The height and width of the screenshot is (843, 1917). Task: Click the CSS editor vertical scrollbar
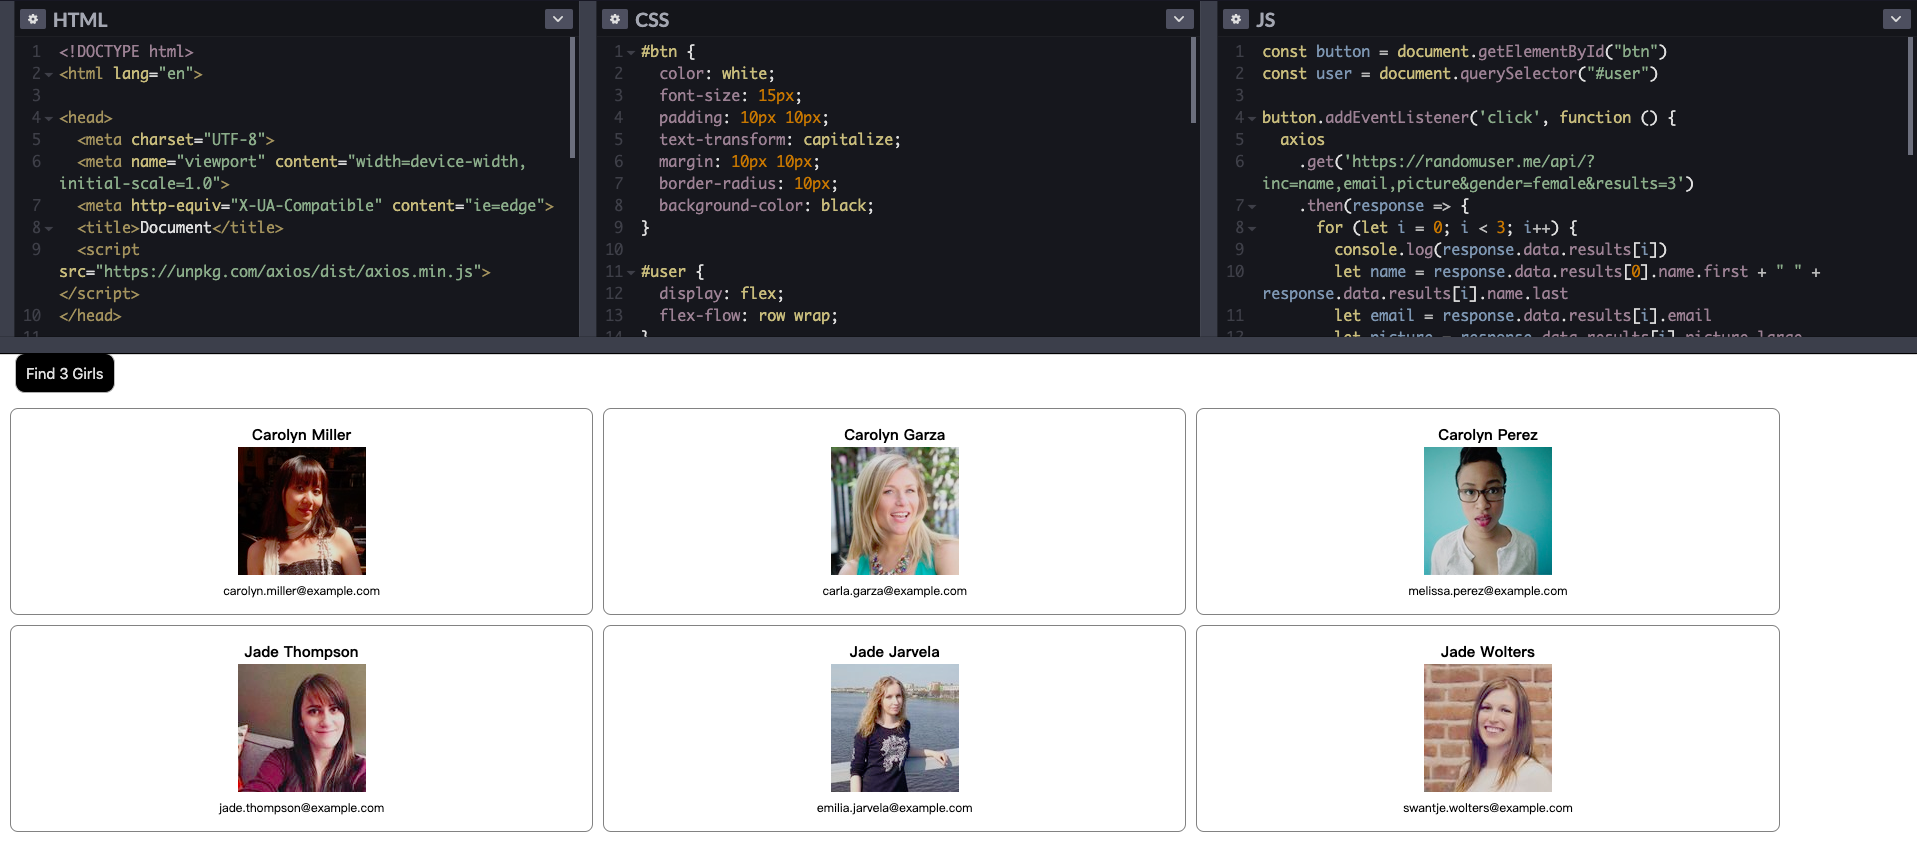click(1194, 80)
